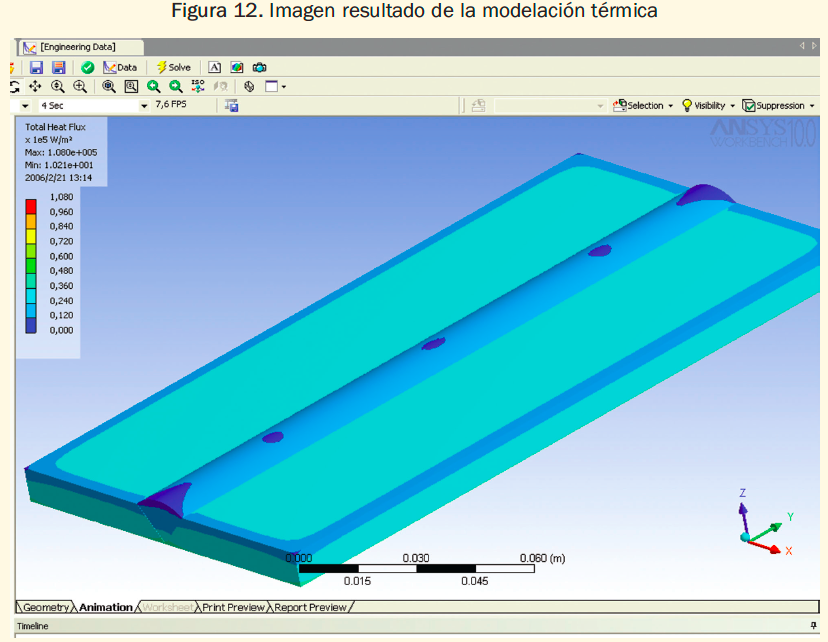This screenshot has height=642, width=828.
Task: Click the blue Save disk icon
Action: 36,67
